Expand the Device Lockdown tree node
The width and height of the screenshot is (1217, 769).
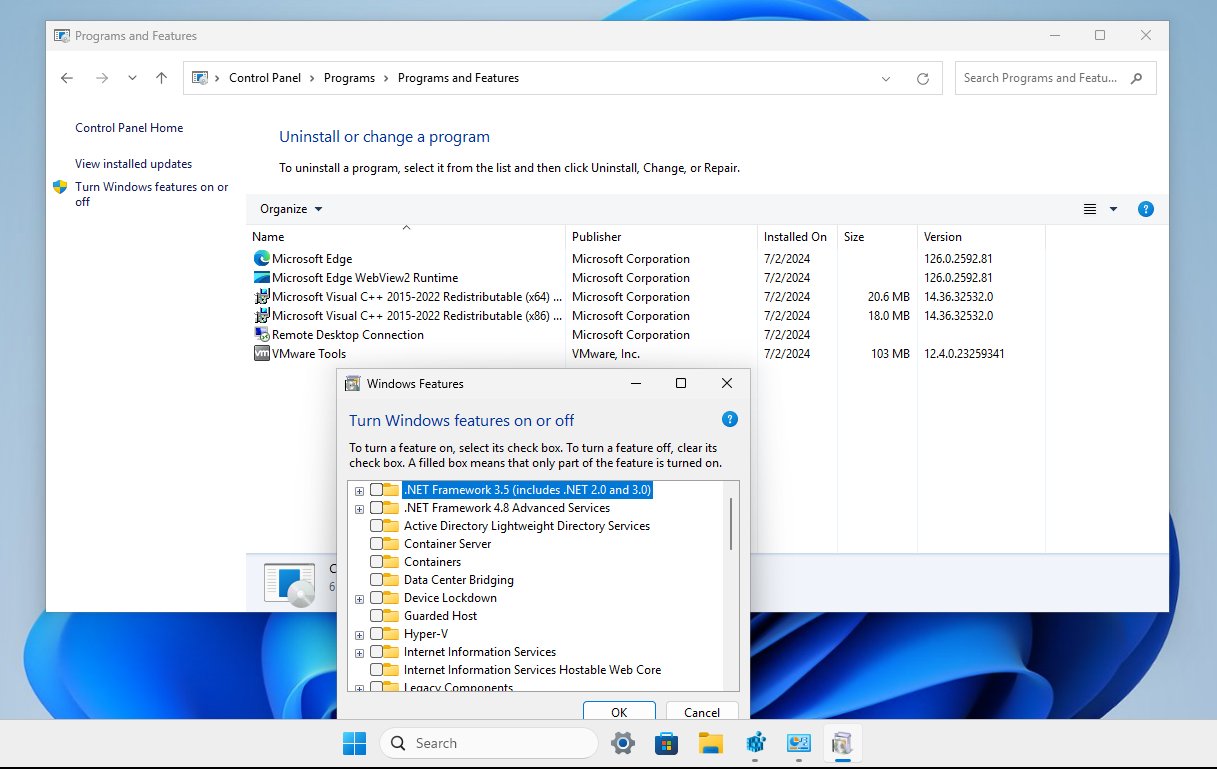359,599
